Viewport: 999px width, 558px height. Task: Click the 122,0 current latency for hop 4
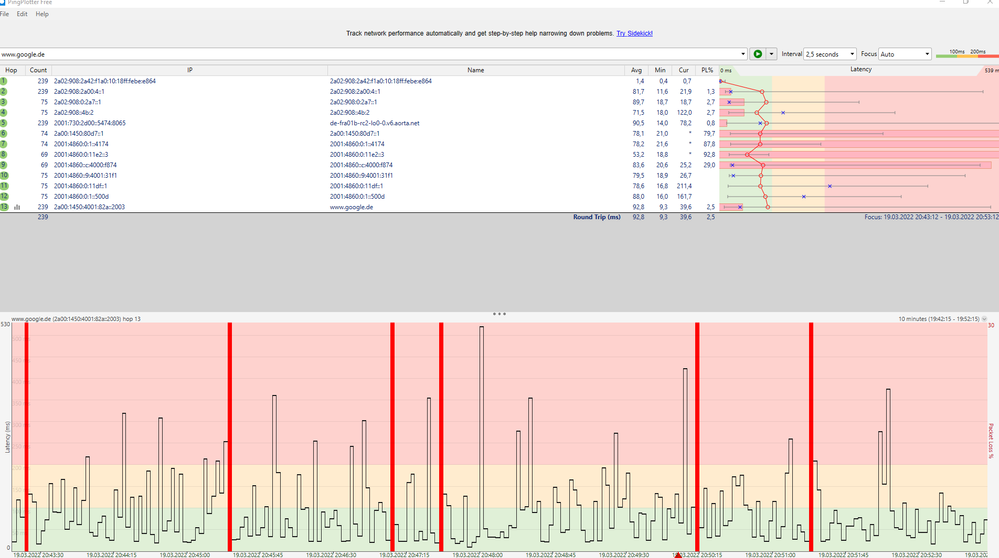tap(684, 113)
